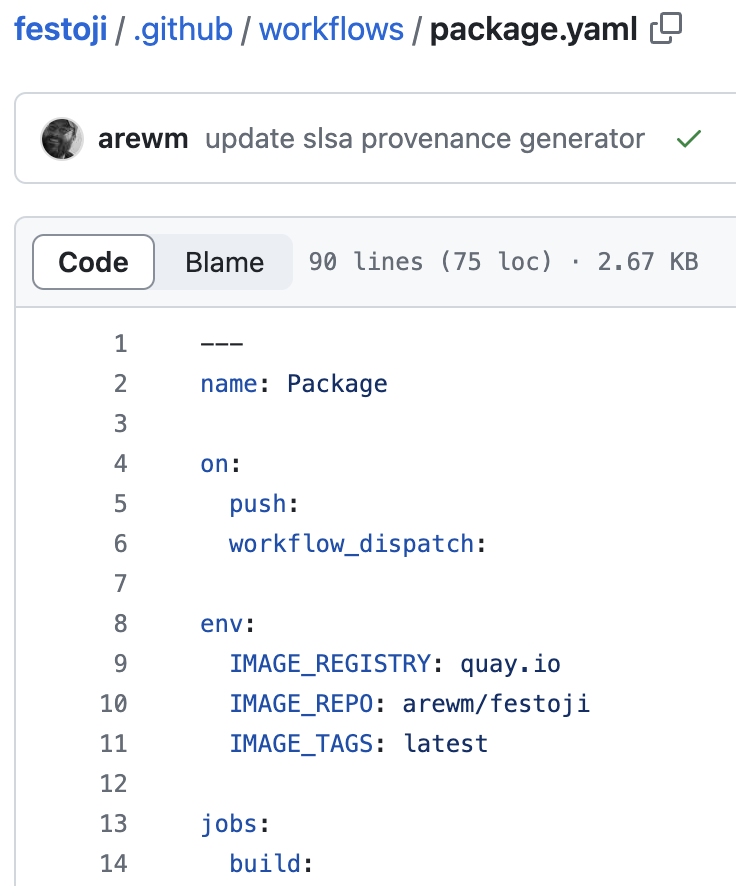The width and height of the screenshot is (736, 886).
Task: Stay on the Code tab
Action: [x=92, y=262]
